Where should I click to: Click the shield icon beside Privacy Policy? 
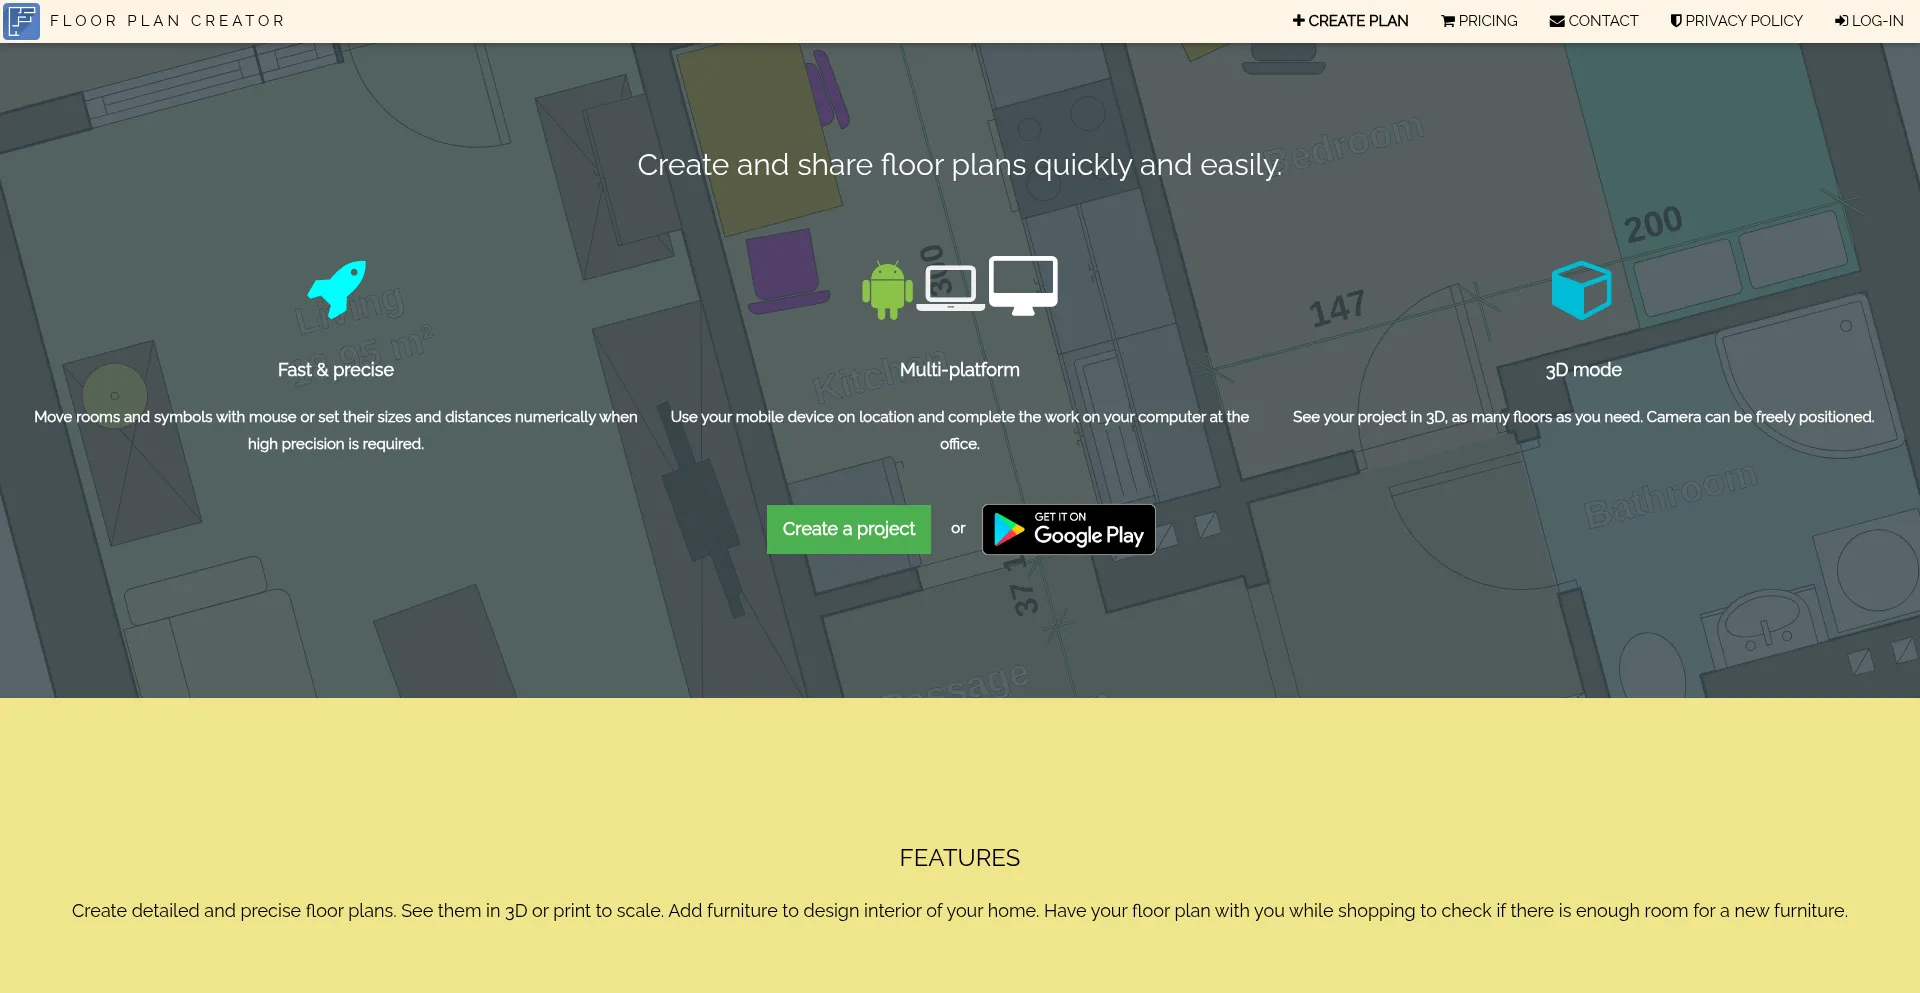coord(1676,21)
